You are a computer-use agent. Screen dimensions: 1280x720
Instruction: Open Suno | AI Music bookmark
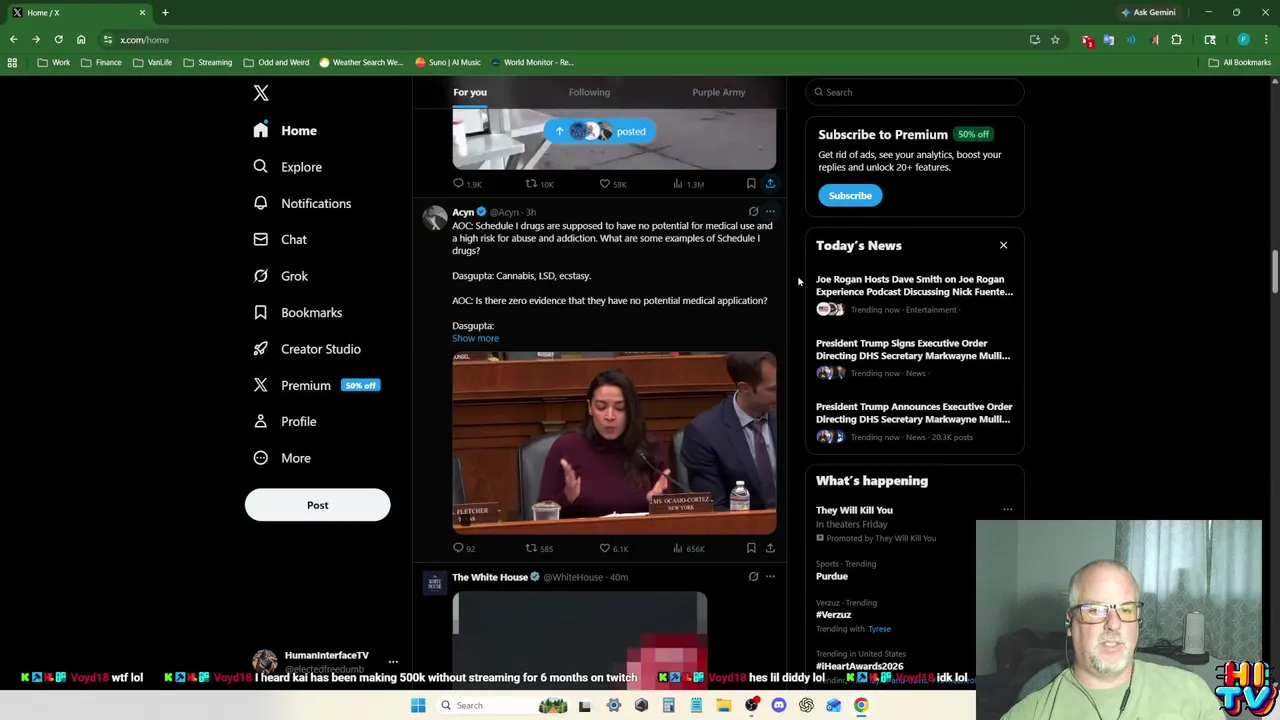coord(447,62)
